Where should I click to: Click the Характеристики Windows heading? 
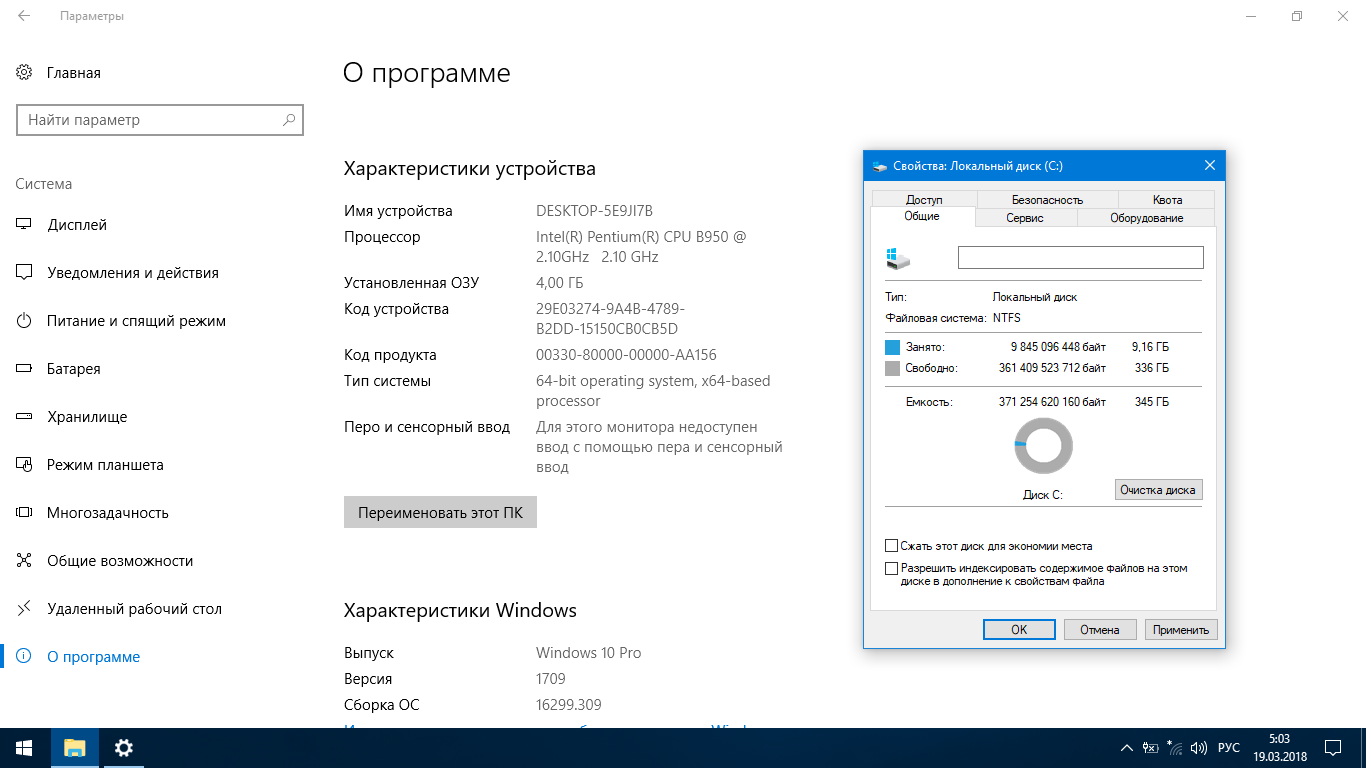(460, 610)
